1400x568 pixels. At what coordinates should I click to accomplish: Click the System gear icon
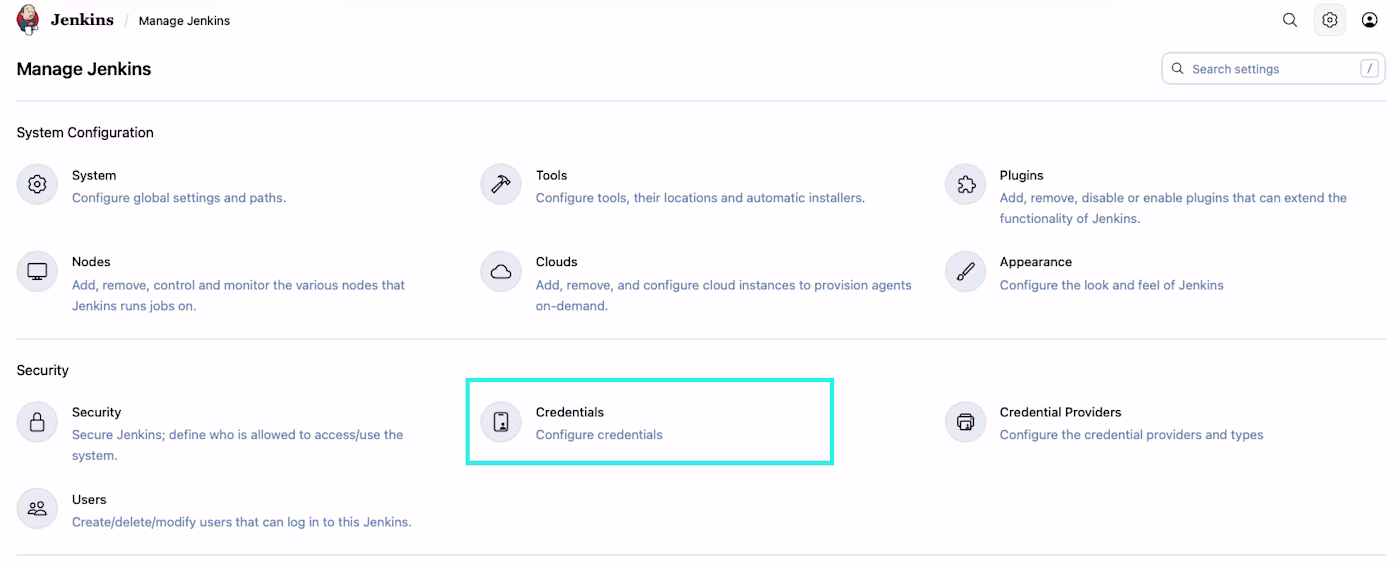click(38, 185)
